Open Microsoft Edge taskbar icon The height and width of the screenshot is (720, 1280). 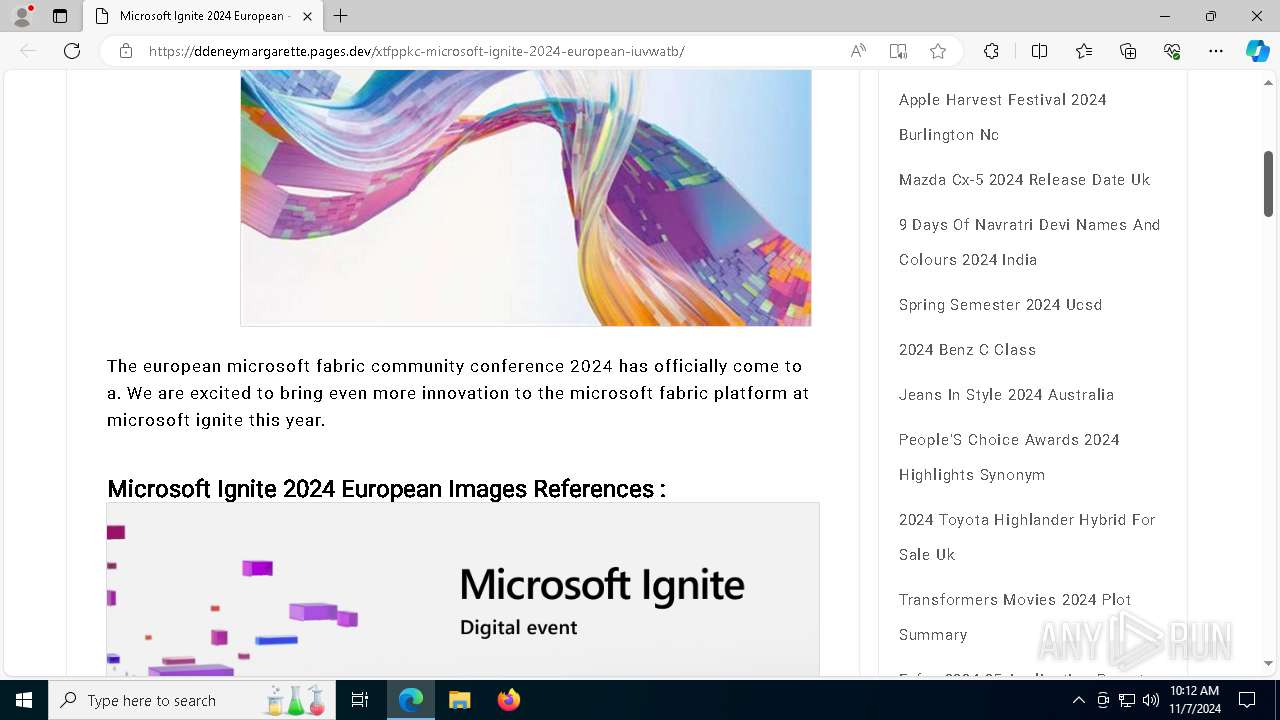tap(411, 700)
